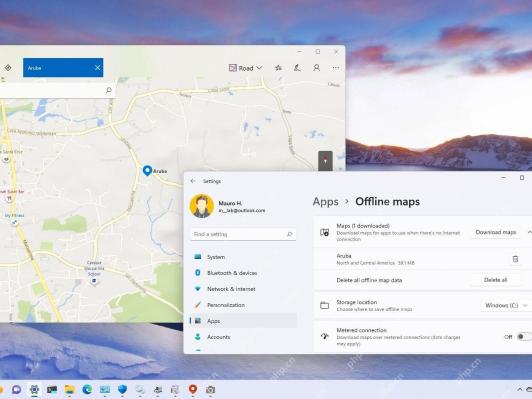Screen dimensions: 532x399
Task: Toggle Metered connection switch
Action: (x=524, y=337)
